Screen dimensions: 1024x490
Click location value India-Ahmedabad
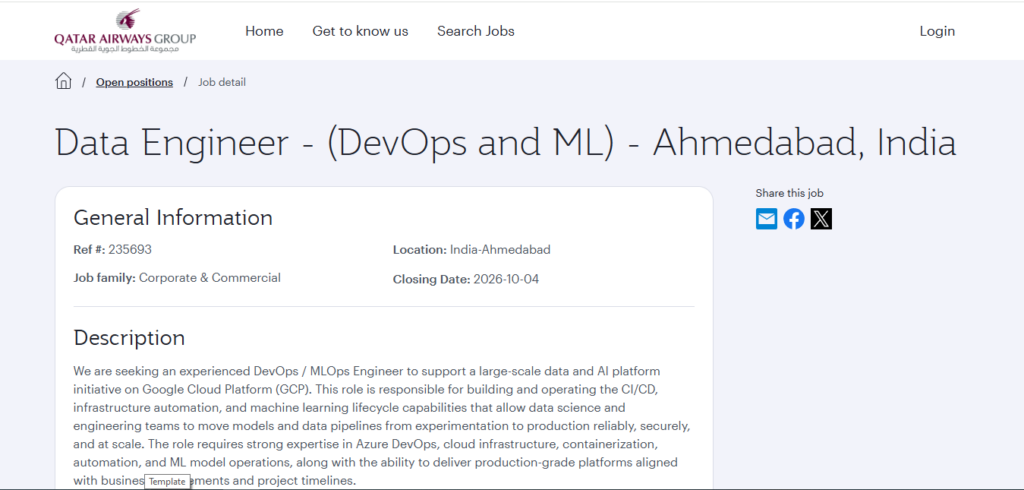(x=500, y=250)
